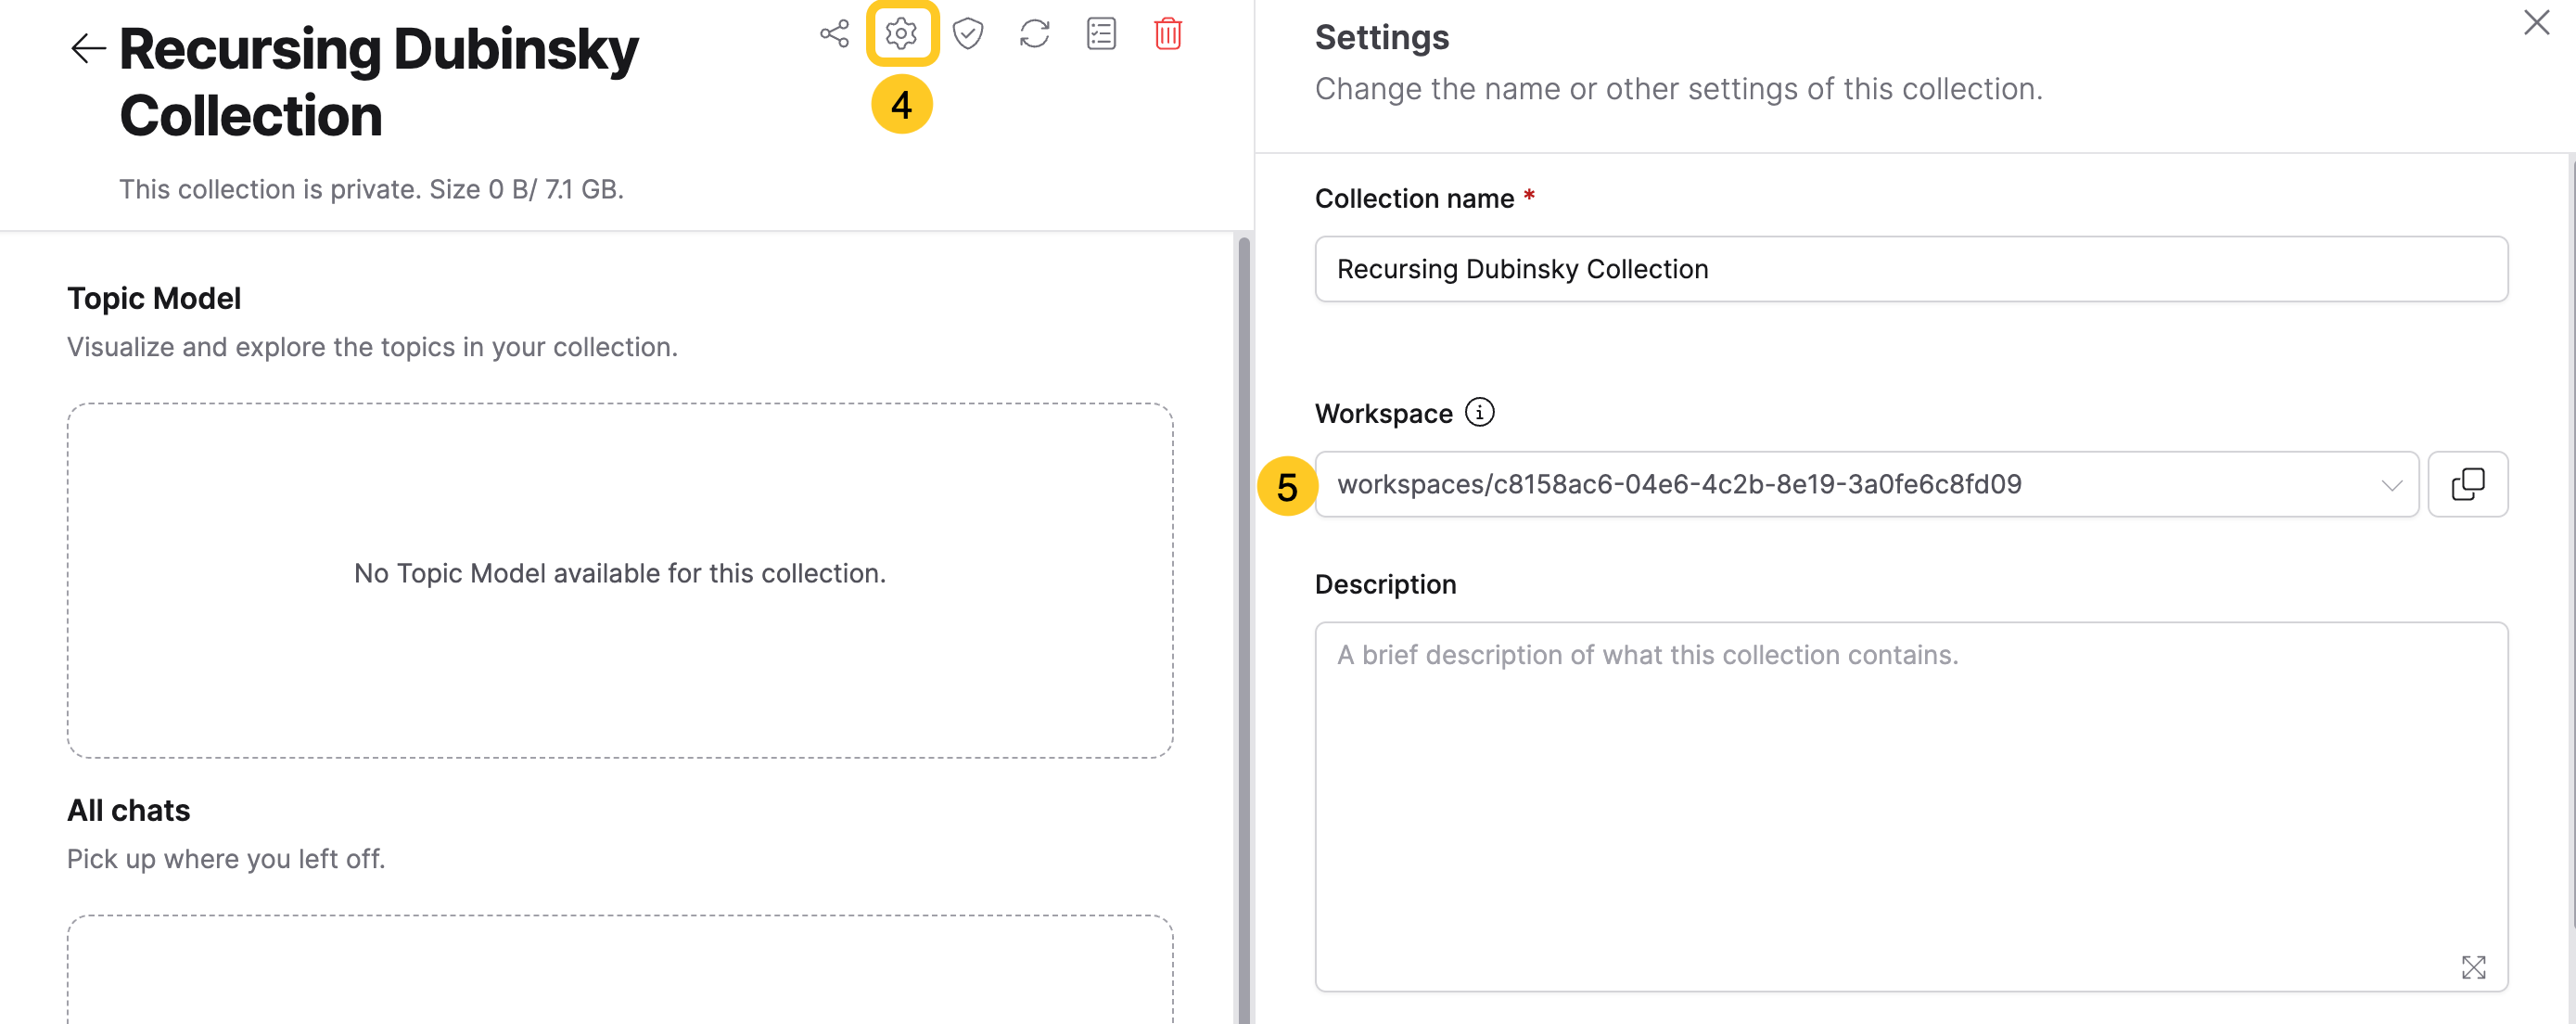Delete the collection via red trash icon

(x=1168, y=33)
